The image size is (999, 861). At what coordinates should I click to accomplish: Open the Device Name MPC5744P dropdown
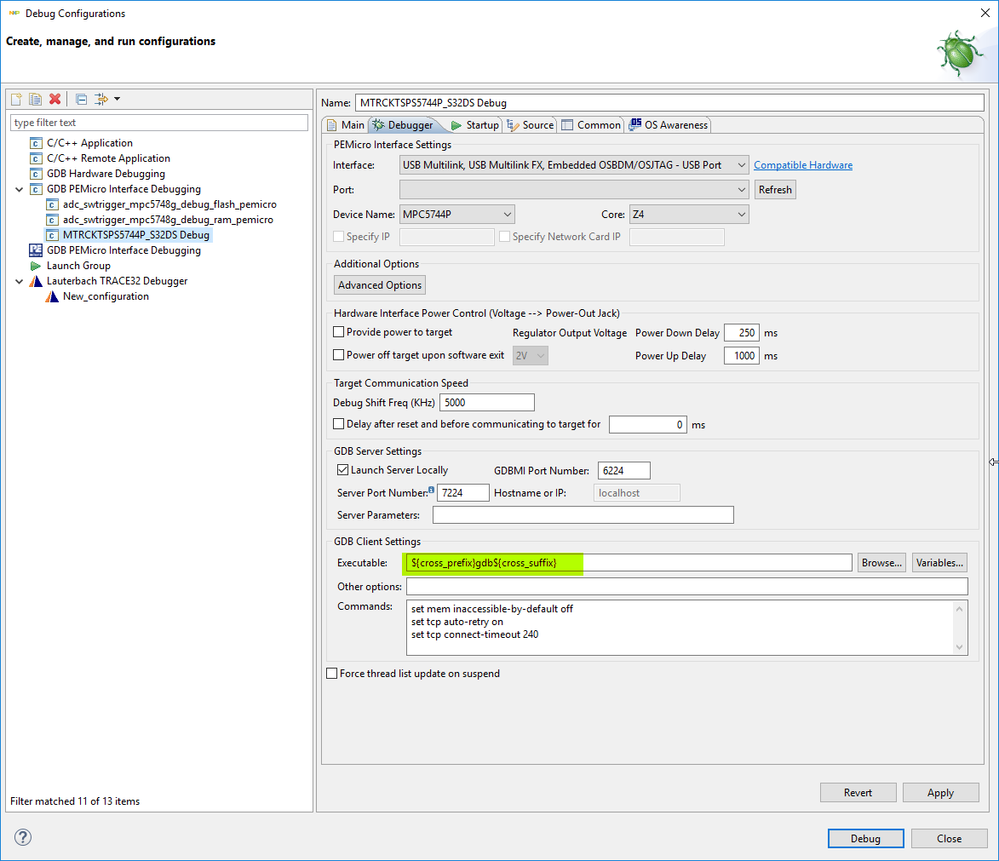tap(457, 214)
